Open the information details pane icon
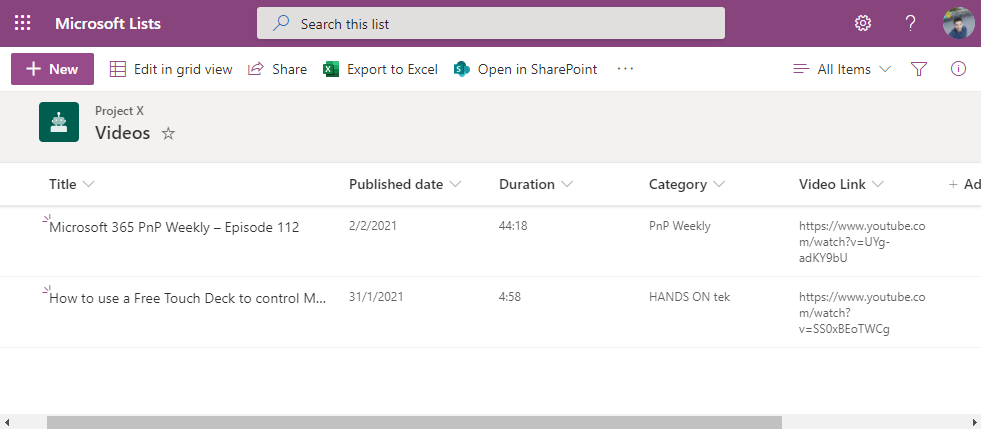981x429 pixels. pos(958,69)
